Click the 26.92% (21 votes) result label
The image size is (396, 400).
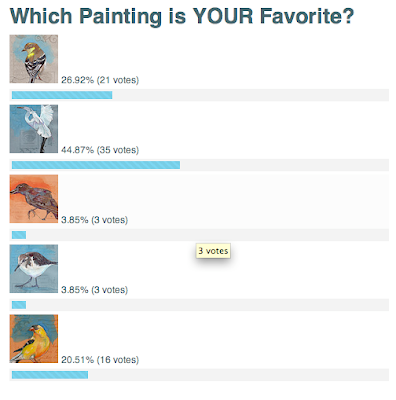pyautogui.click(x=100, y=80)
